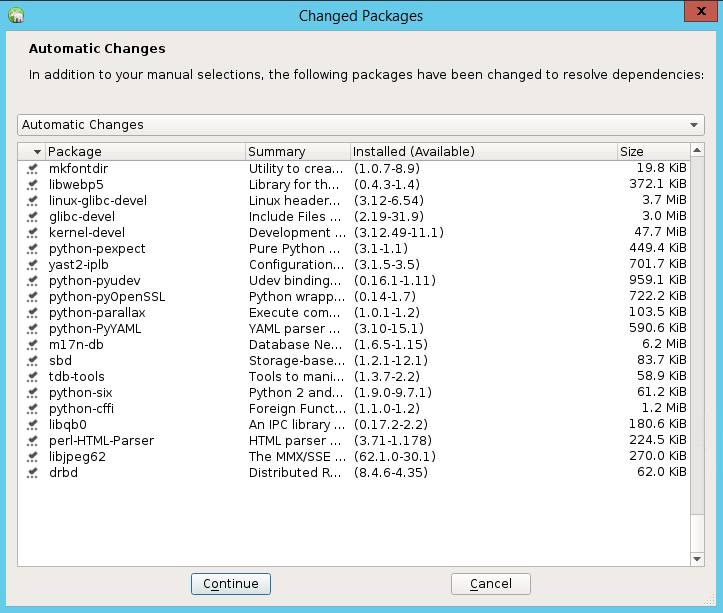Click the status icon for tdb-tools
This screenshot has width=723, height=613.
click(x=32, y=377)
